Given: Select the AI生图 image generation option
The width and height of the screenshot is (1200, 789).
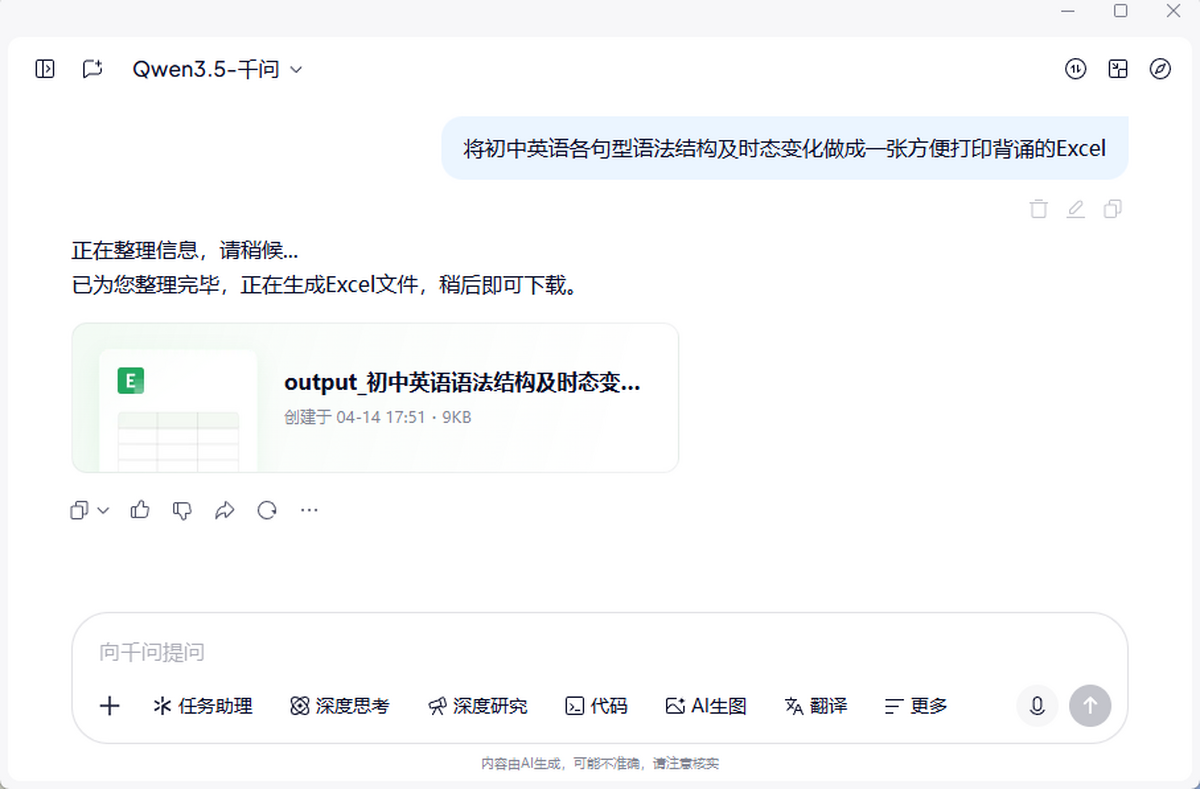Looking at the screenshot, I should 706,706.
